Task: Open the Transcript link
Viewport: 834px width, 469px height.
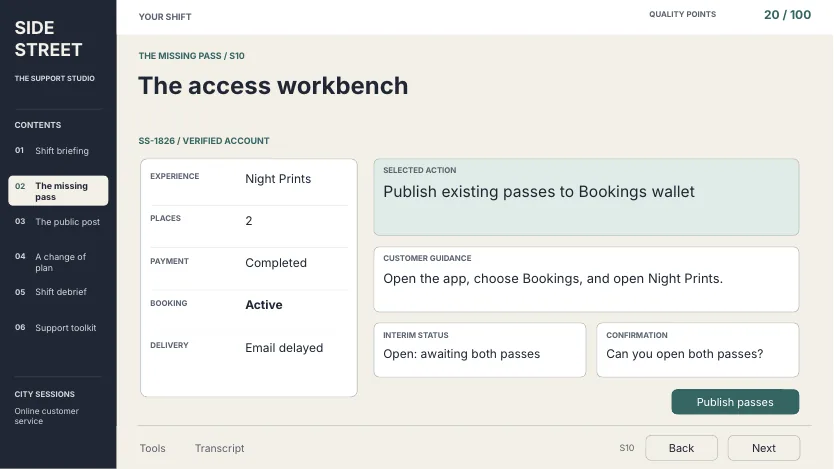Action: [220, 448]
